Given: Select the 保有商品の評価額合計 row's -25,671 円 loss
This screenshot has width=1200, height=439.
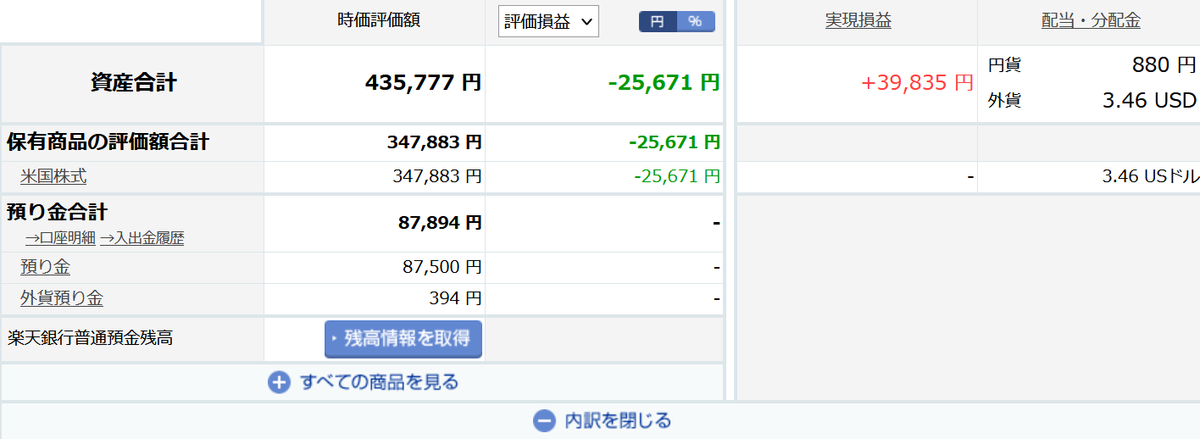Looking at the screenshot, I should point(674,142).
